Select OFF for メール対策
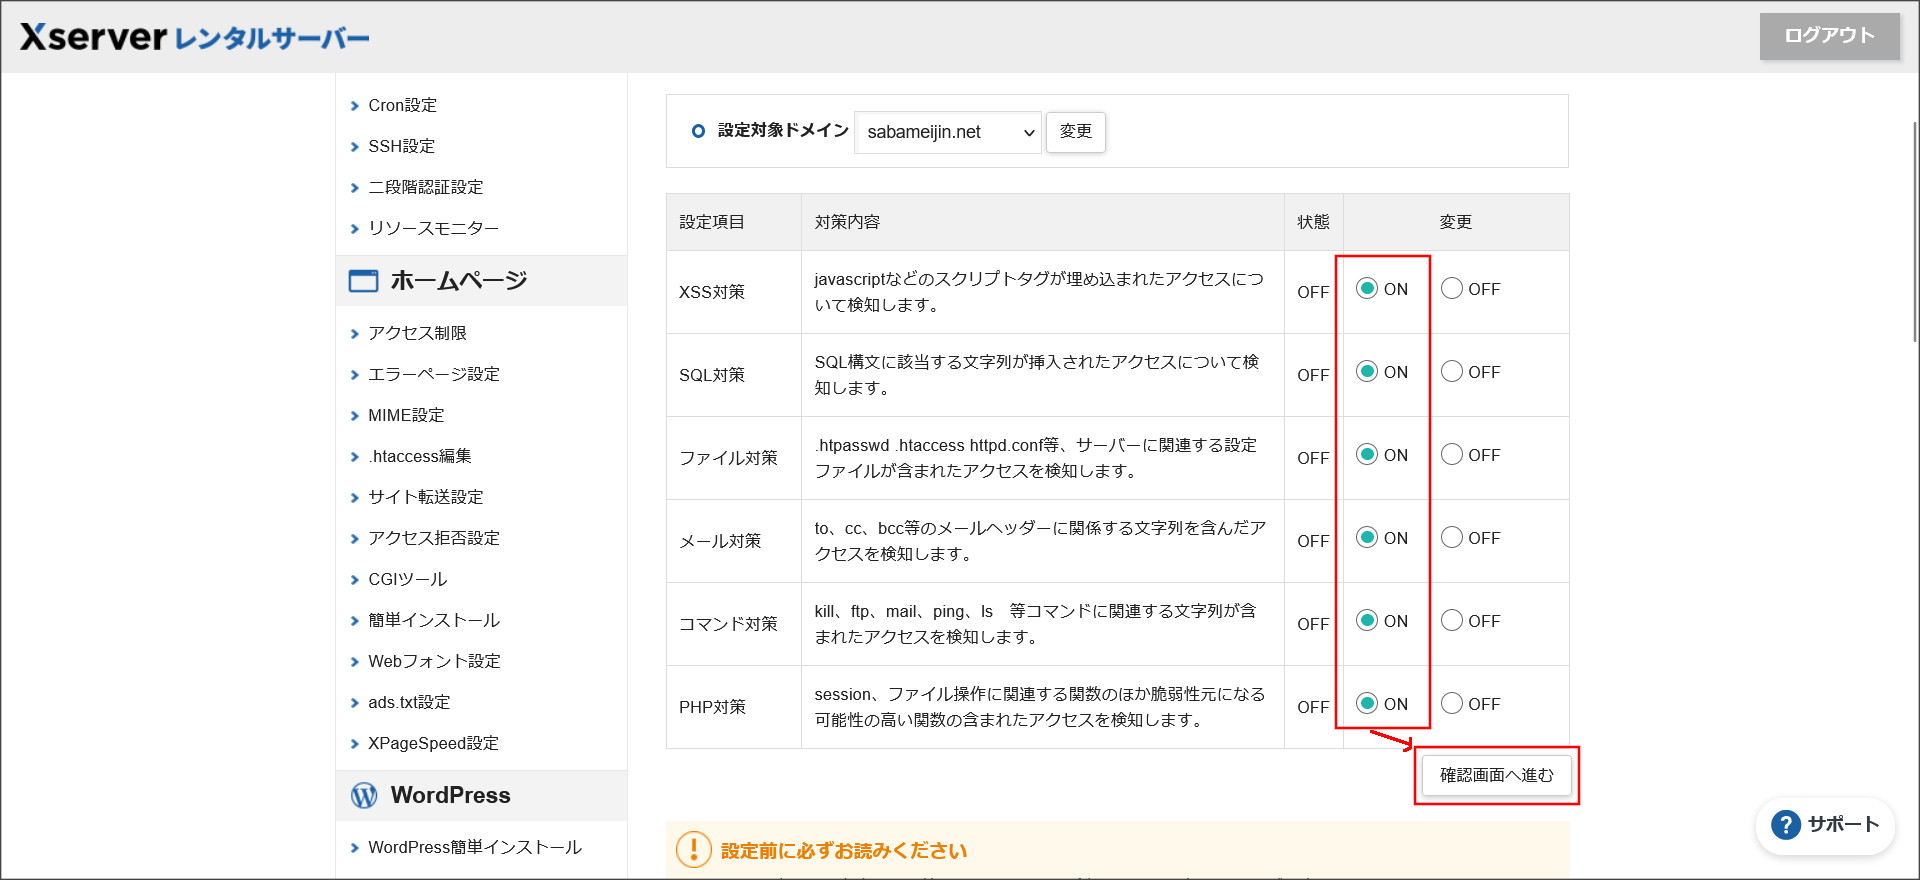This screenshot has width=1920, height=880. 1452,538
